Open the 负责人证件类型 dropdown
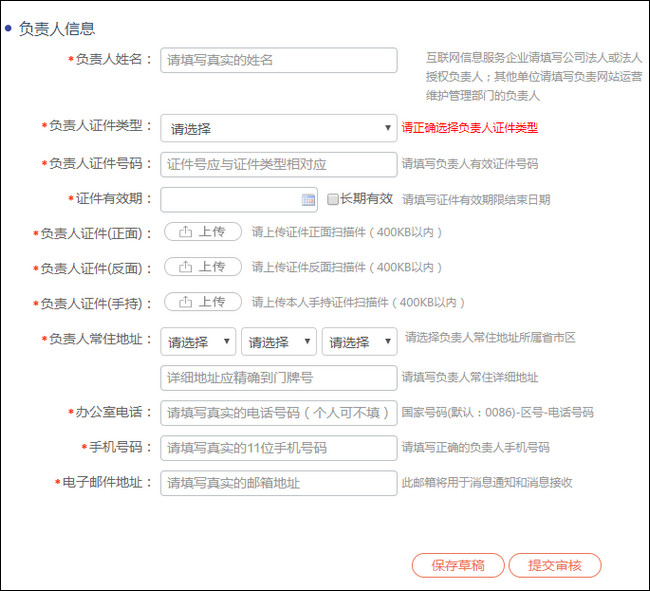Viewport: 650px width, 591px height. 279,128
